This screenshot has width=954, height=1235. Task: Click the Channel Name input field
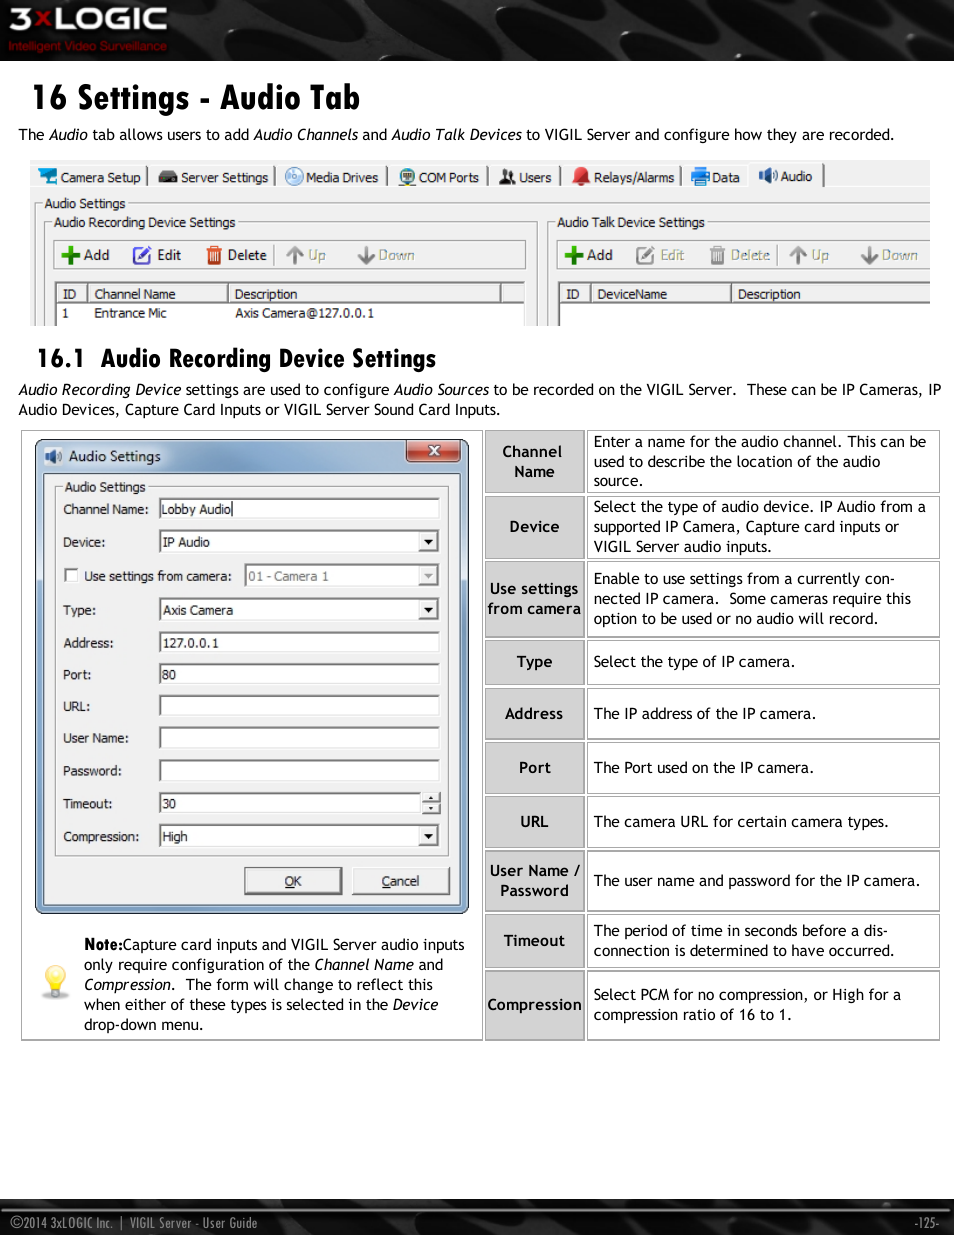(x=299, y=509)
